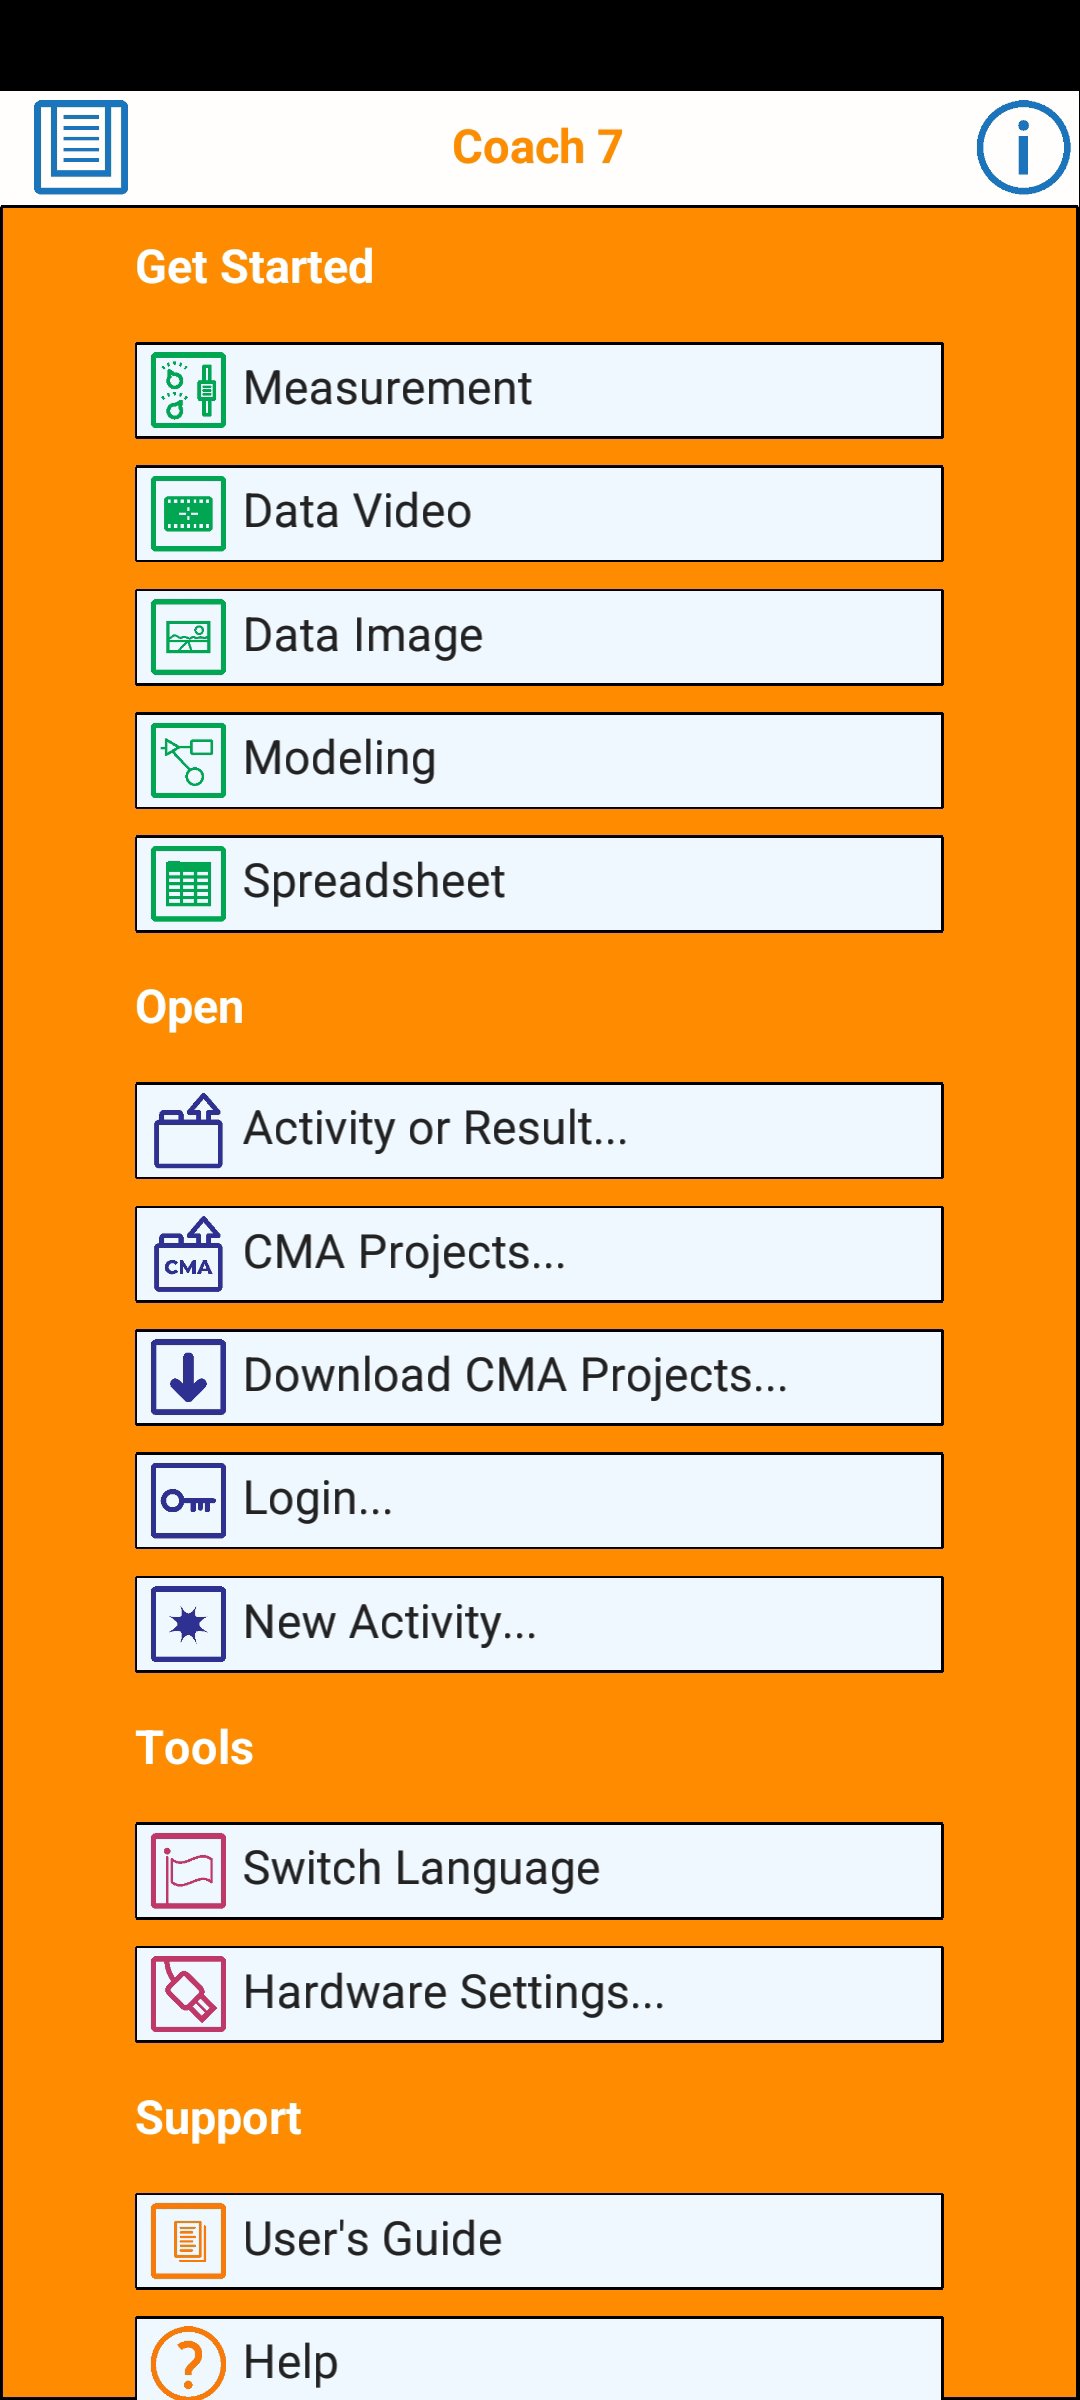Click the Data Image picture icon

coord(188,637)
